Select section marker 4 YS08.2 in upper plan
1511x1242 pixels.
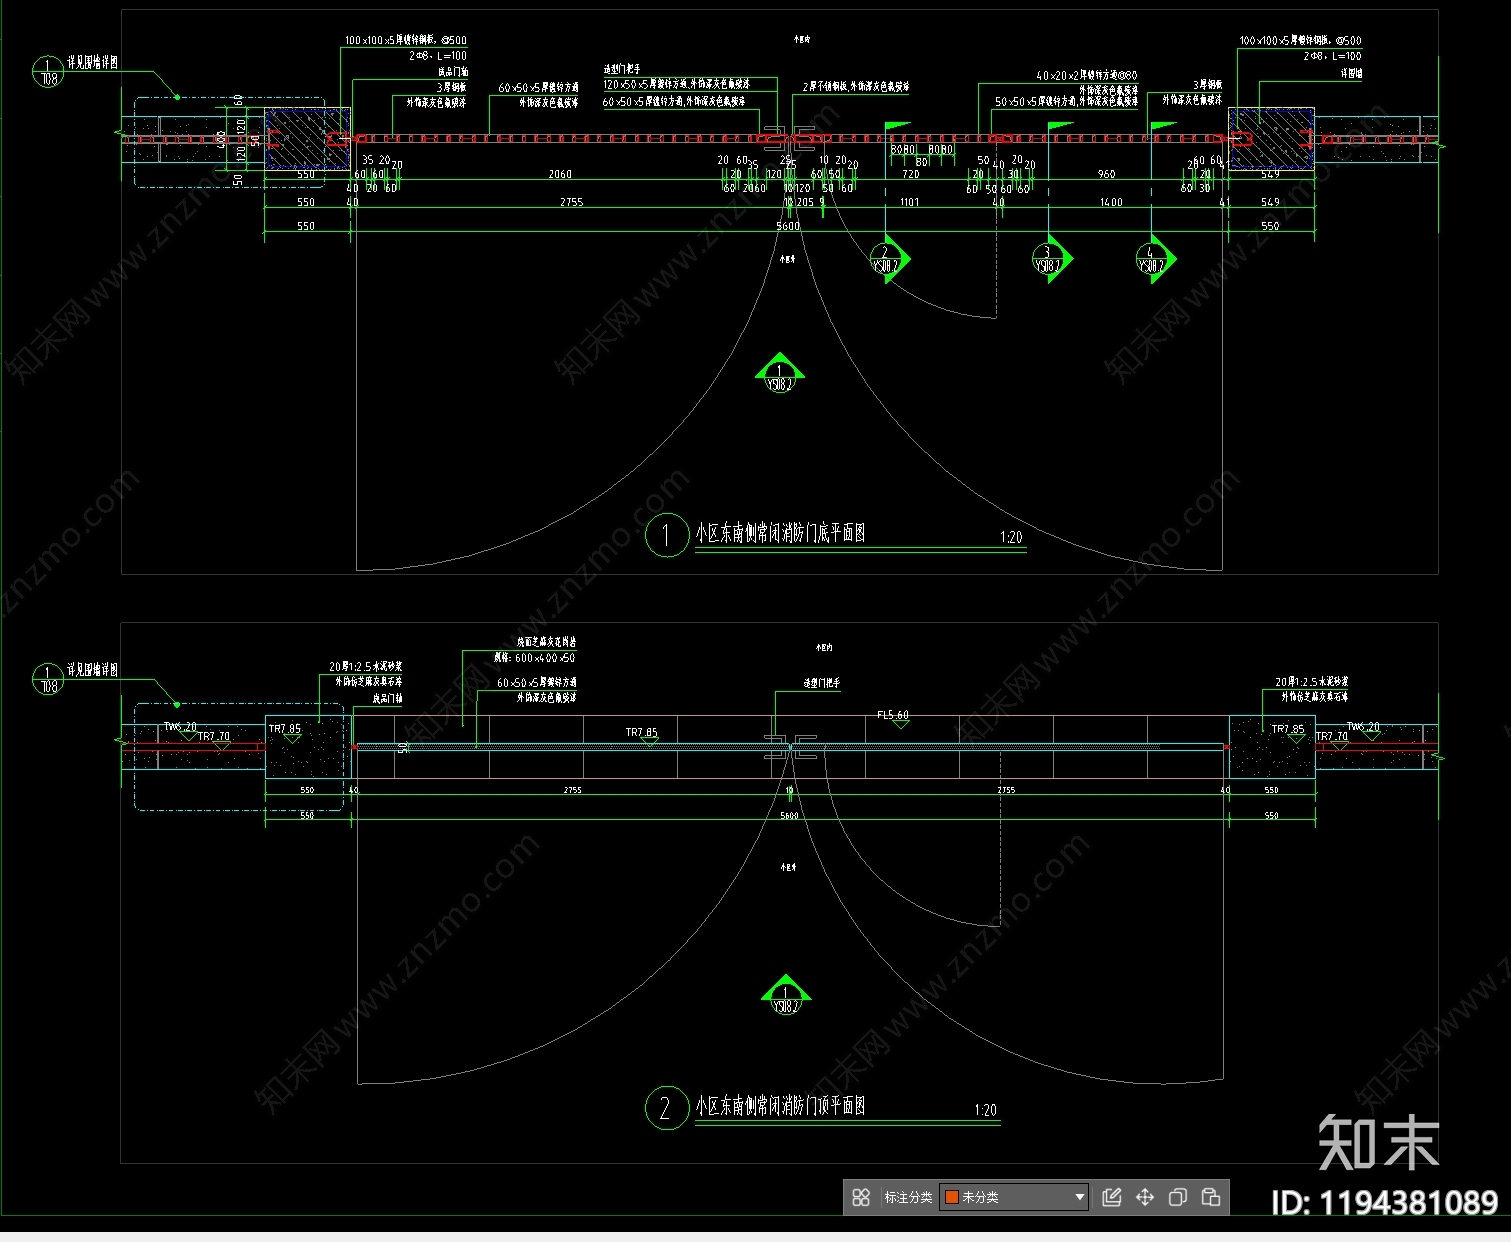click(x=1151, y=260)
